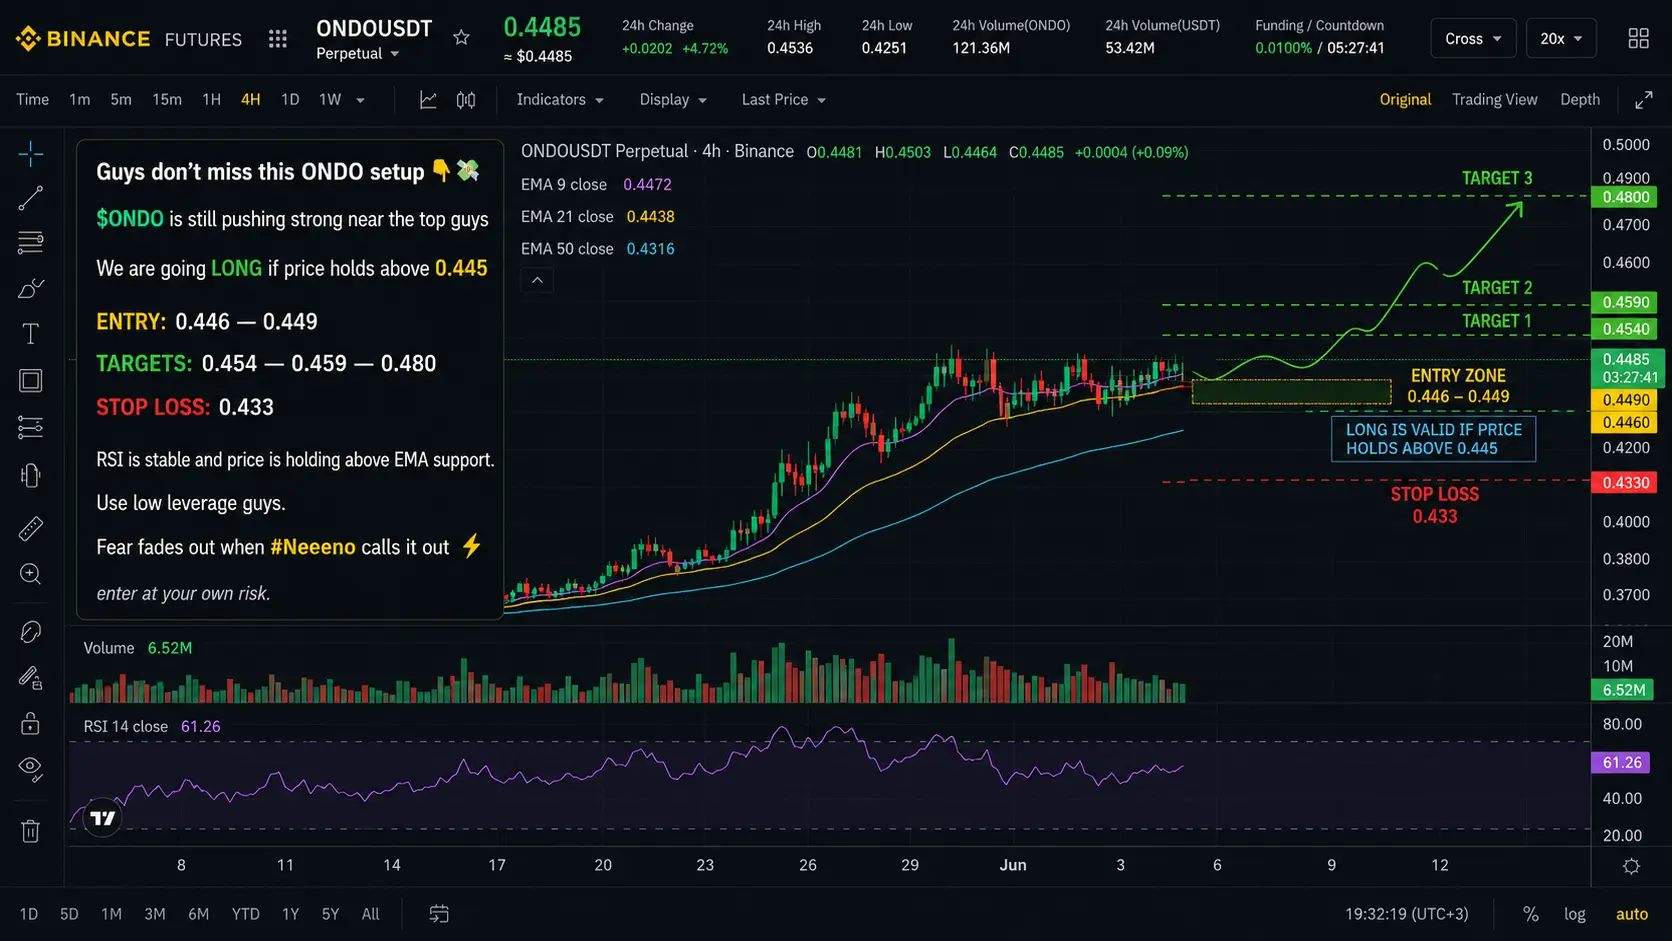Set chart range to 6M
This screenshot has height=941, width=1672.
coord(199,914)
